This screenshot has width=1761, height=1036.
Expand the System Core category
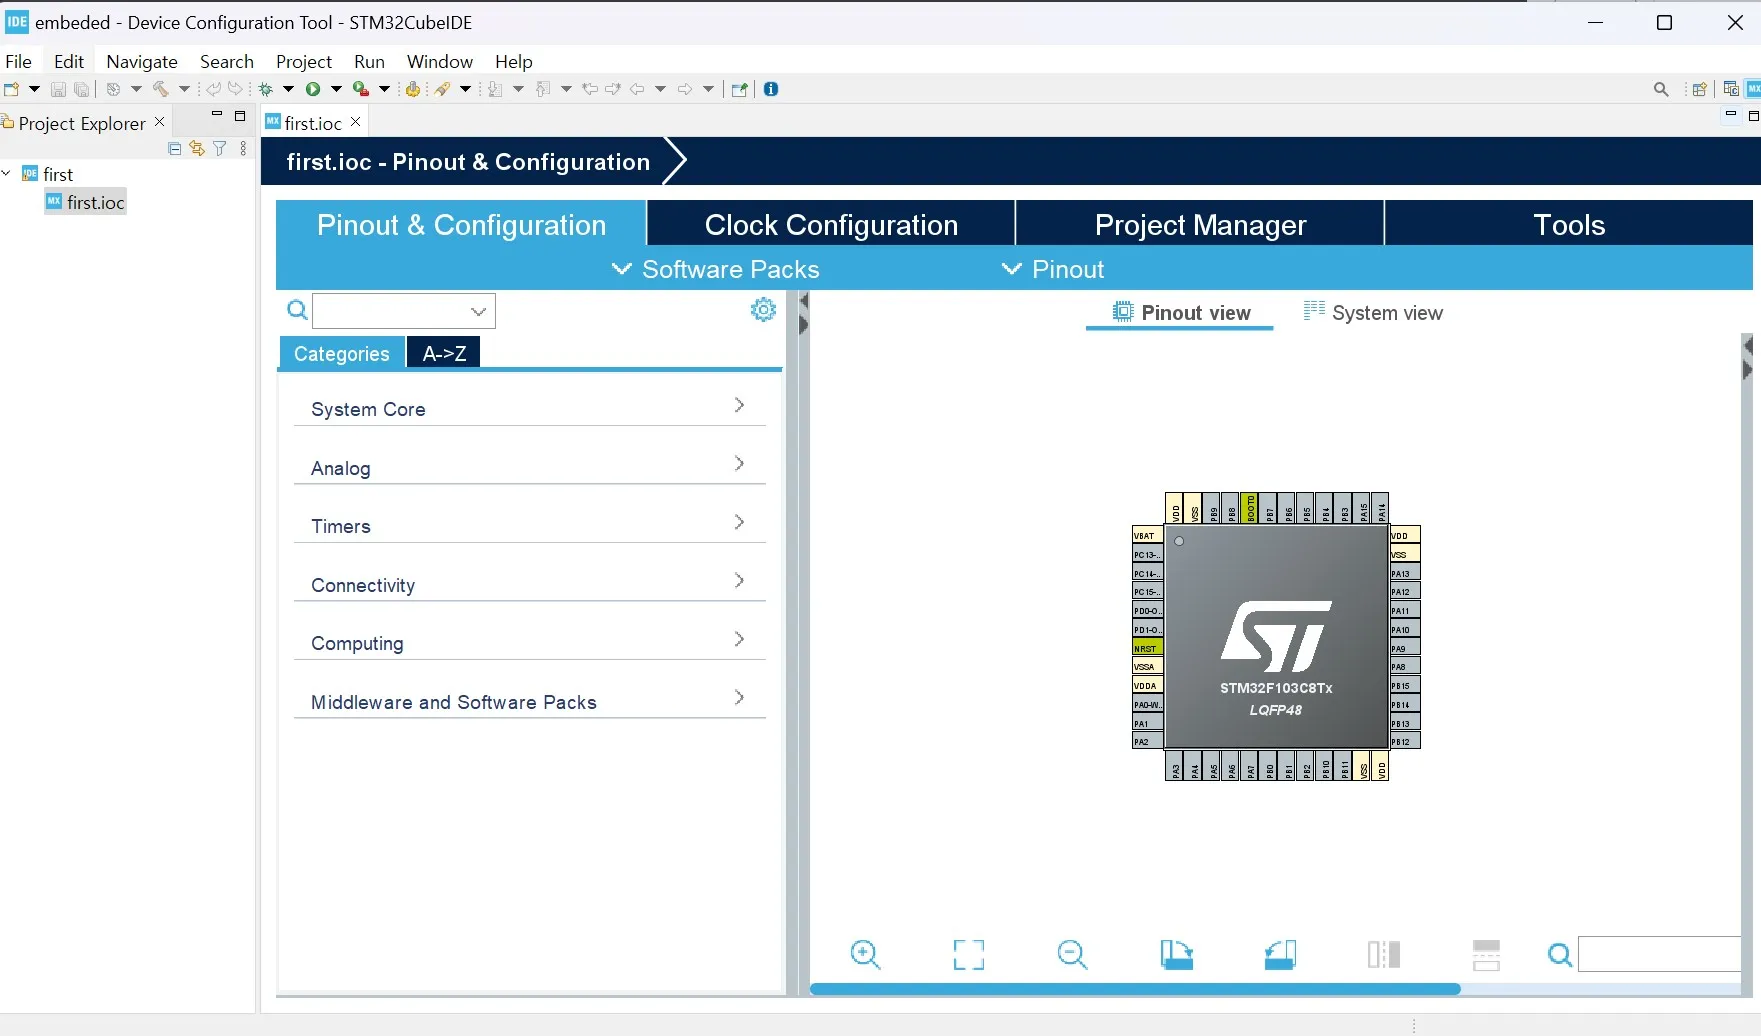pos(529,408)
